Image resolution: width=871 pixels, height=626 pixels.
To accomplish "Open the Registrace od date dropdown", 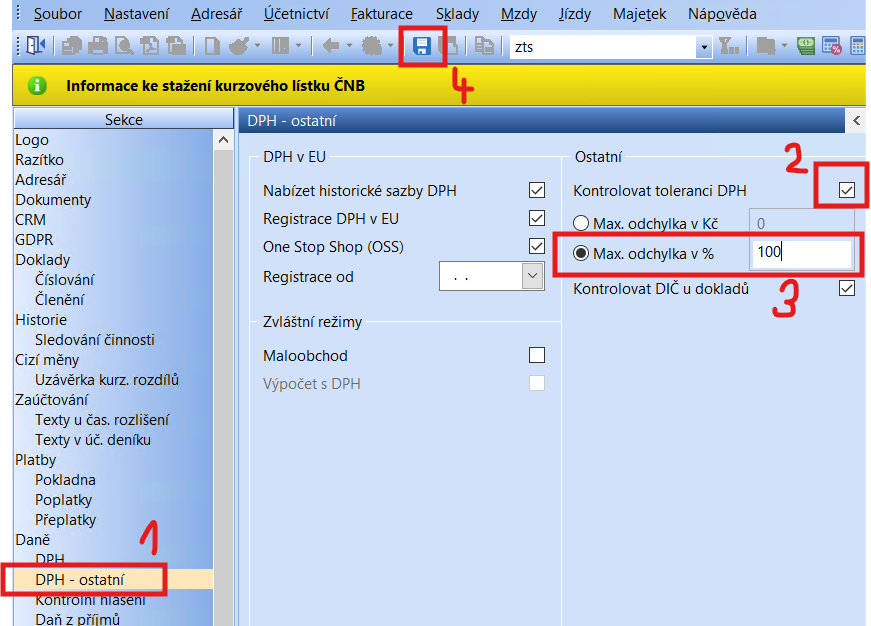I will [531, 277].
